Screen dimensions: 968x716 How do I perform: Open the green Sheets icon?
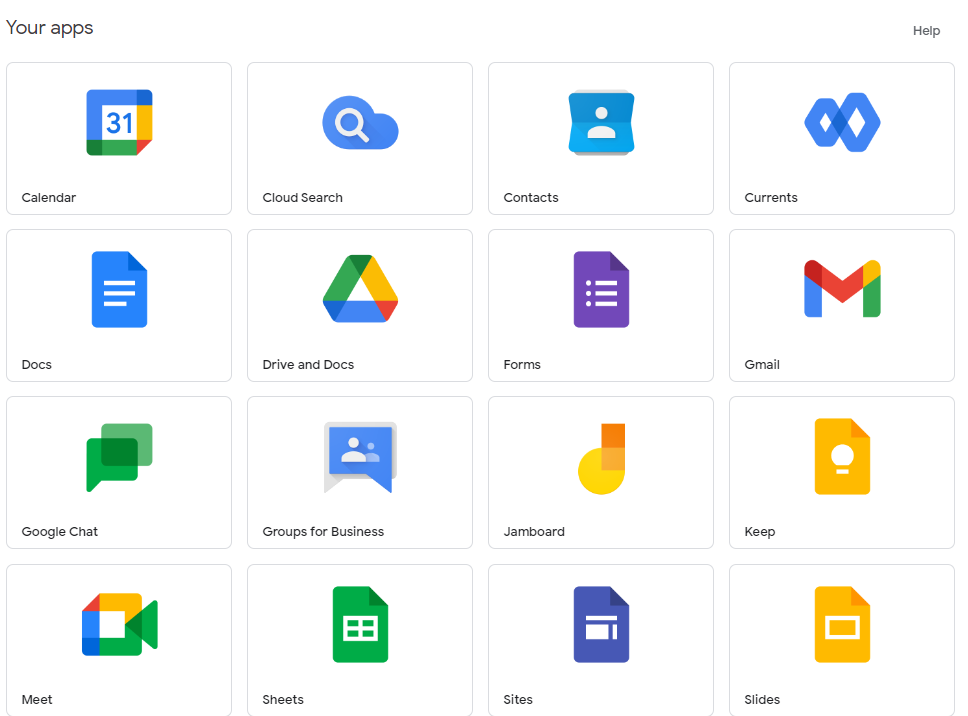(x=361, y=624)
